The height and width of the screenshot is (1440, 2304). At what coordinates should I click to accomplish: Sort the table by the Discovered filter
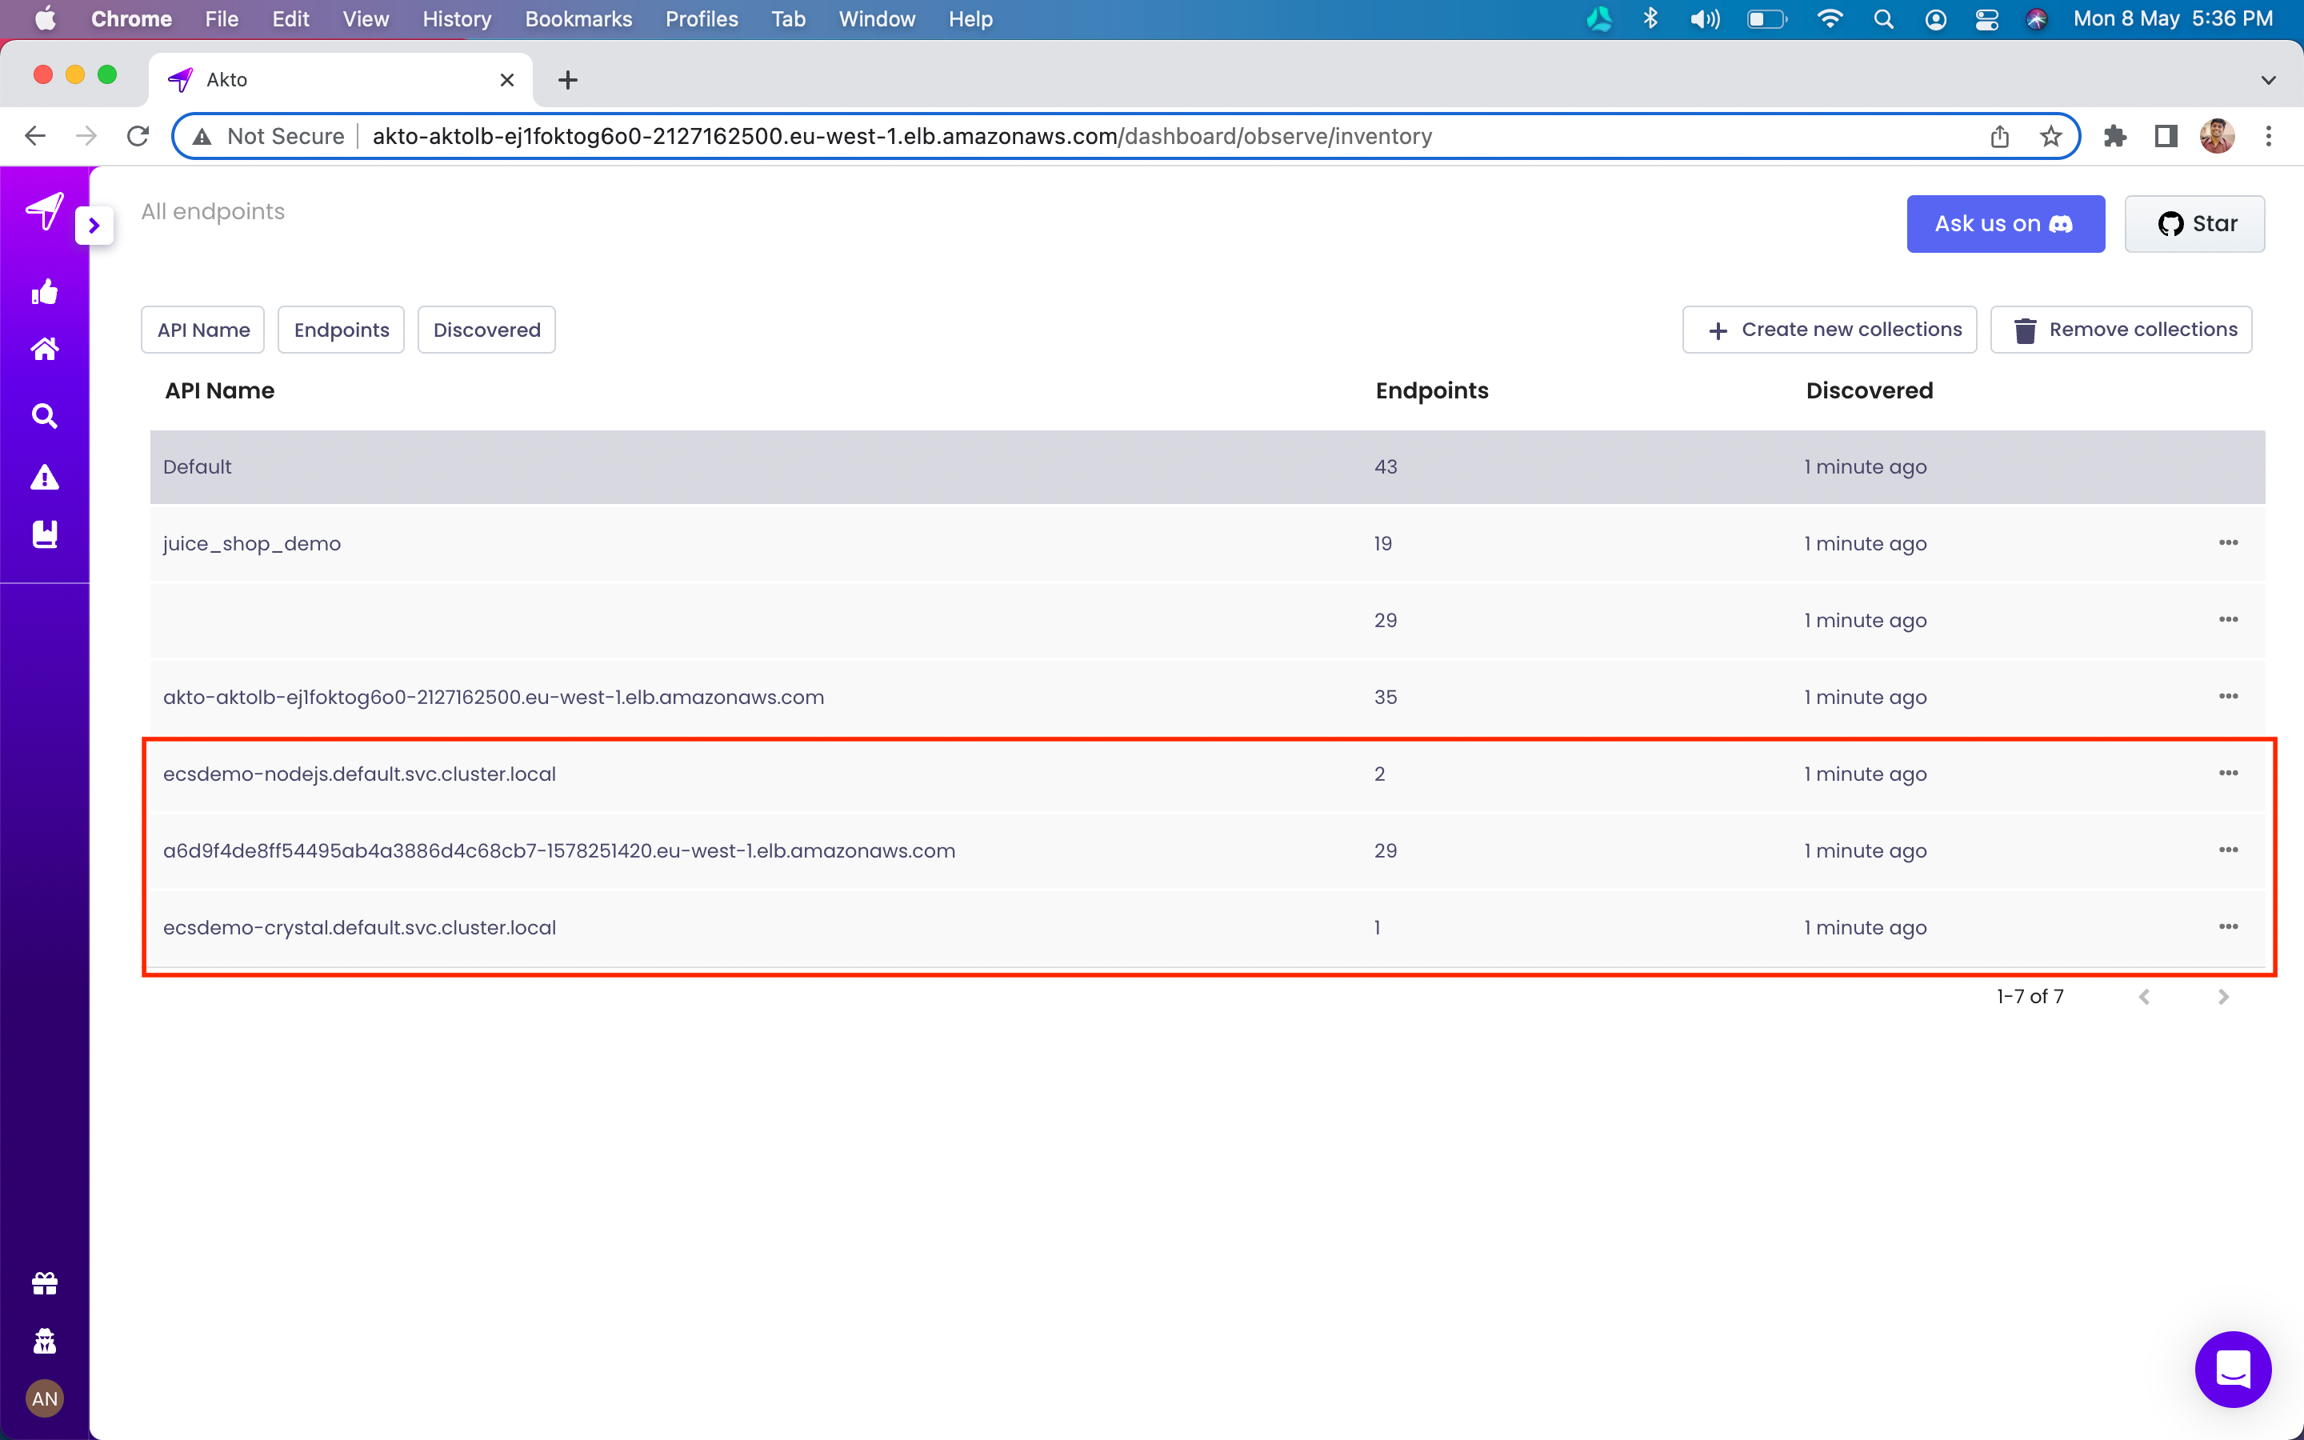(487, 329)
